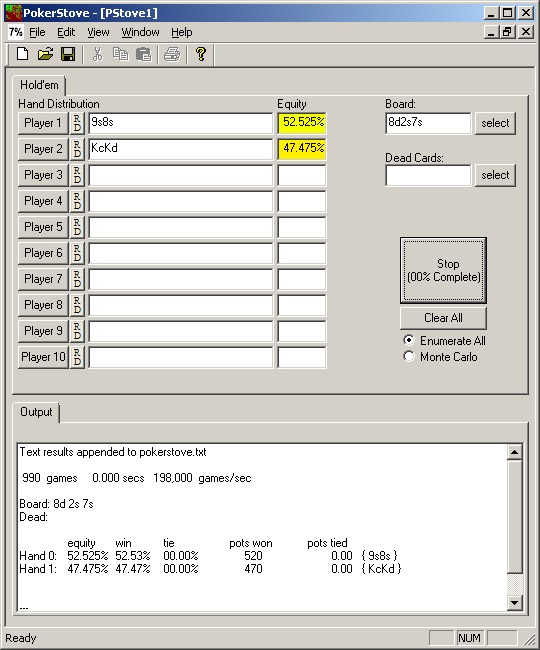Screen dimensions: 540x650
Task: Click the yellow 47.475% equity box
Action: click(x=302, y=149)
